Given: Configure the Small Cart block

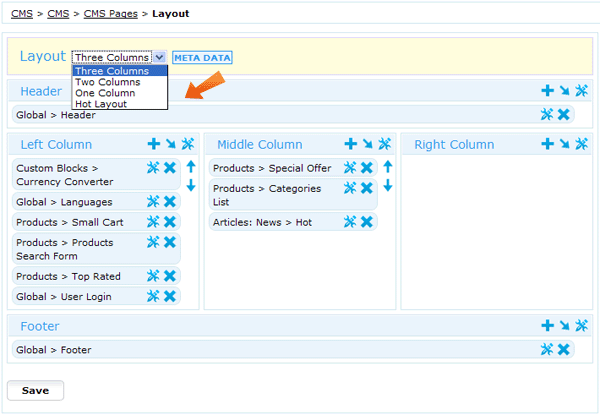Looking at the screenshot, I should (x=153, y=221).
